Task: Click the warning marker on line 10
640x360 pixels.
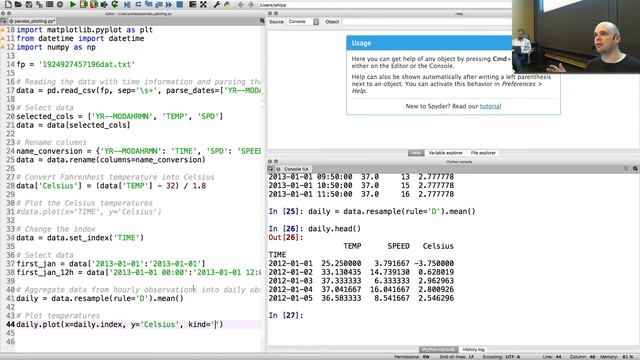Action: [x=2, y=30]
